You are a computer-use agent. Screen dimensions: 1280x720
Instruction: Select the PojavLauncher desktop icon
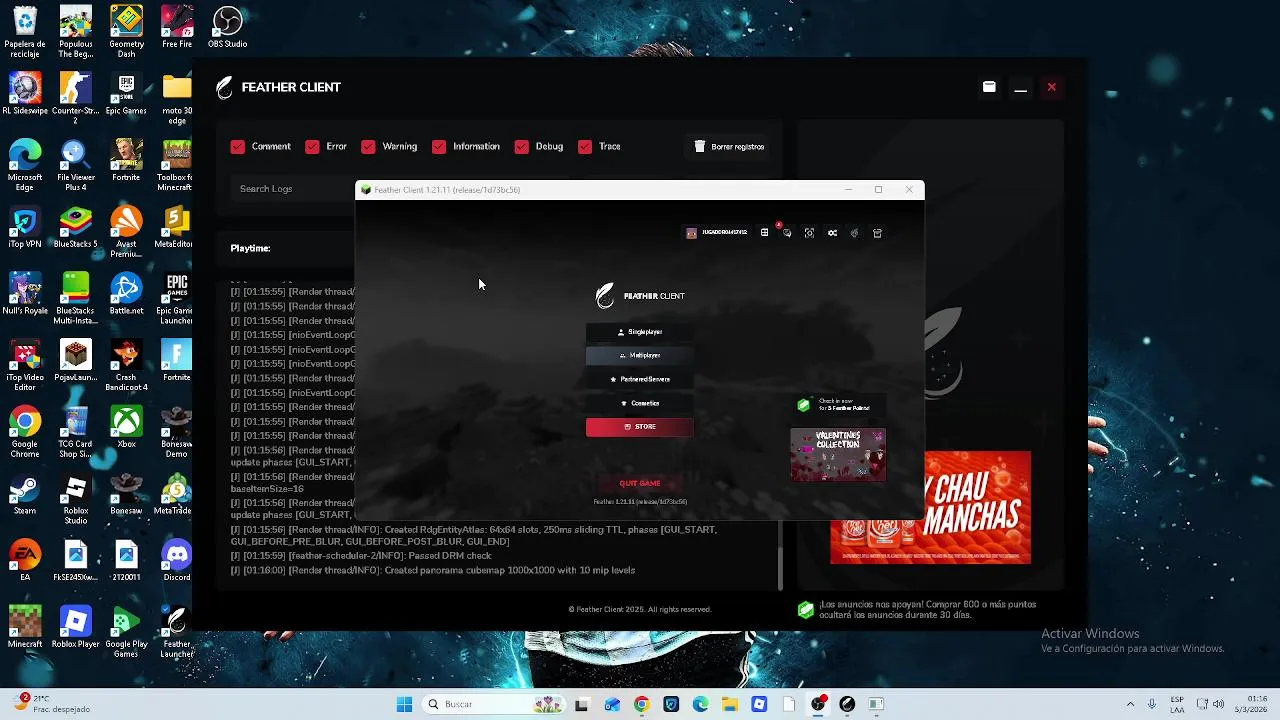pos(75,361)
